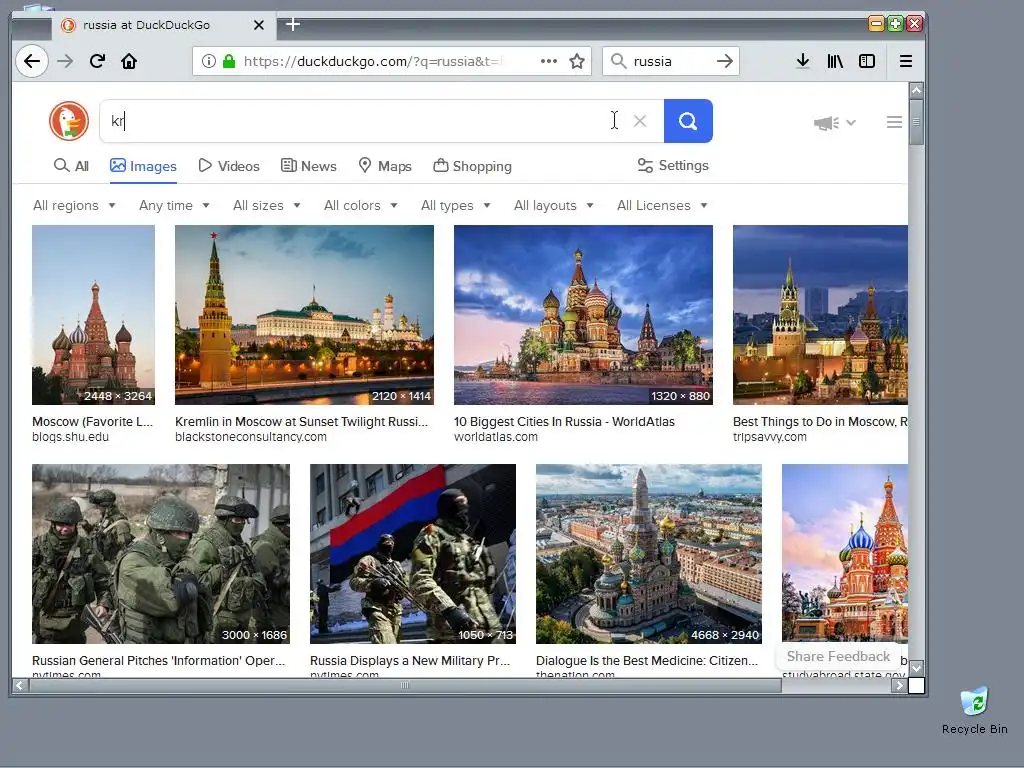This screenshot has width=1024, height=768.
Task: Click the horizontal scrollbar thumb
Action: click(x=405, y=685)
